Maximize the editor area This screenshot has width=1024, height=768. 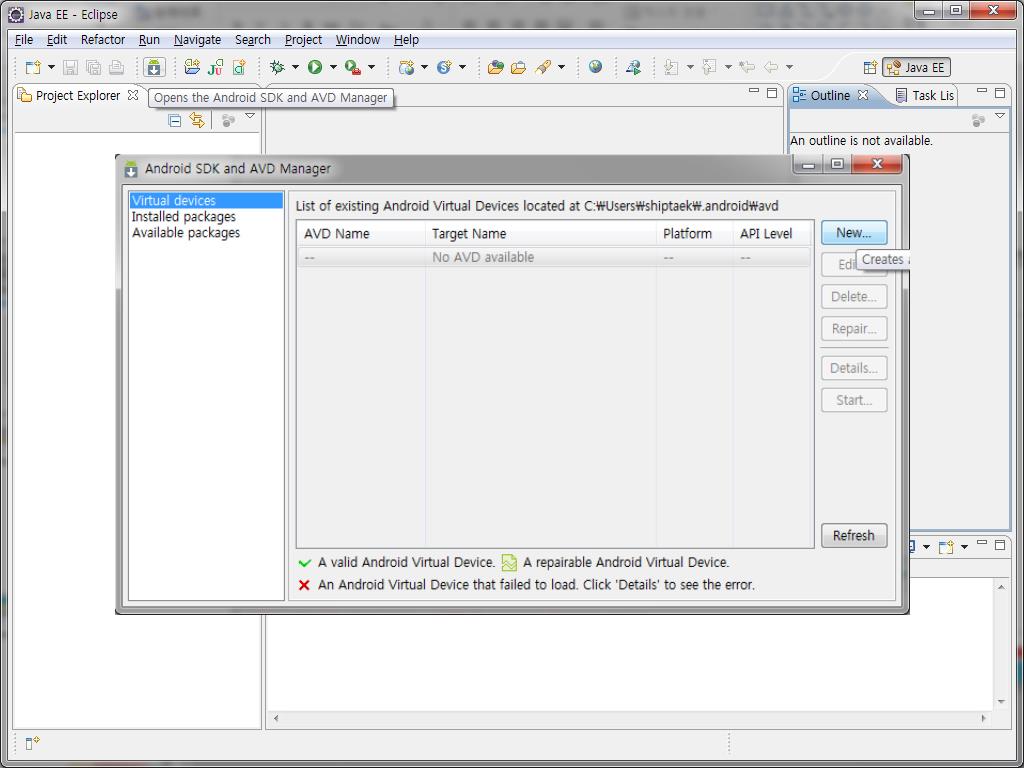[x=772, y=93]
